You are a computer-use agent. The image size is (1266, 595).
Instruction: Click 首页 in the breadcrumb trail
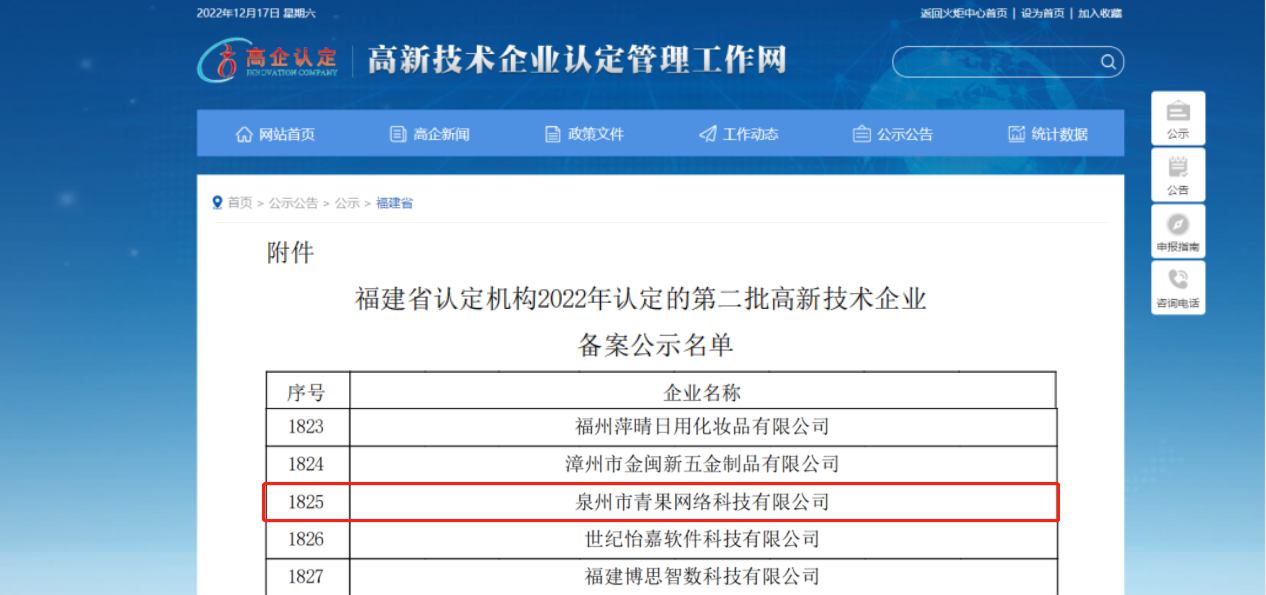click(240, 203)
